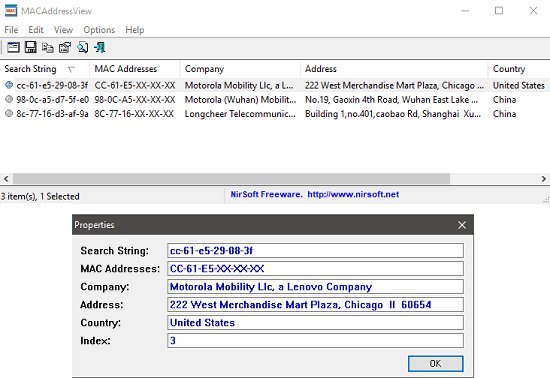Click the gray icon of 8c-77-16-d3-af-9a row

(9, 113)
